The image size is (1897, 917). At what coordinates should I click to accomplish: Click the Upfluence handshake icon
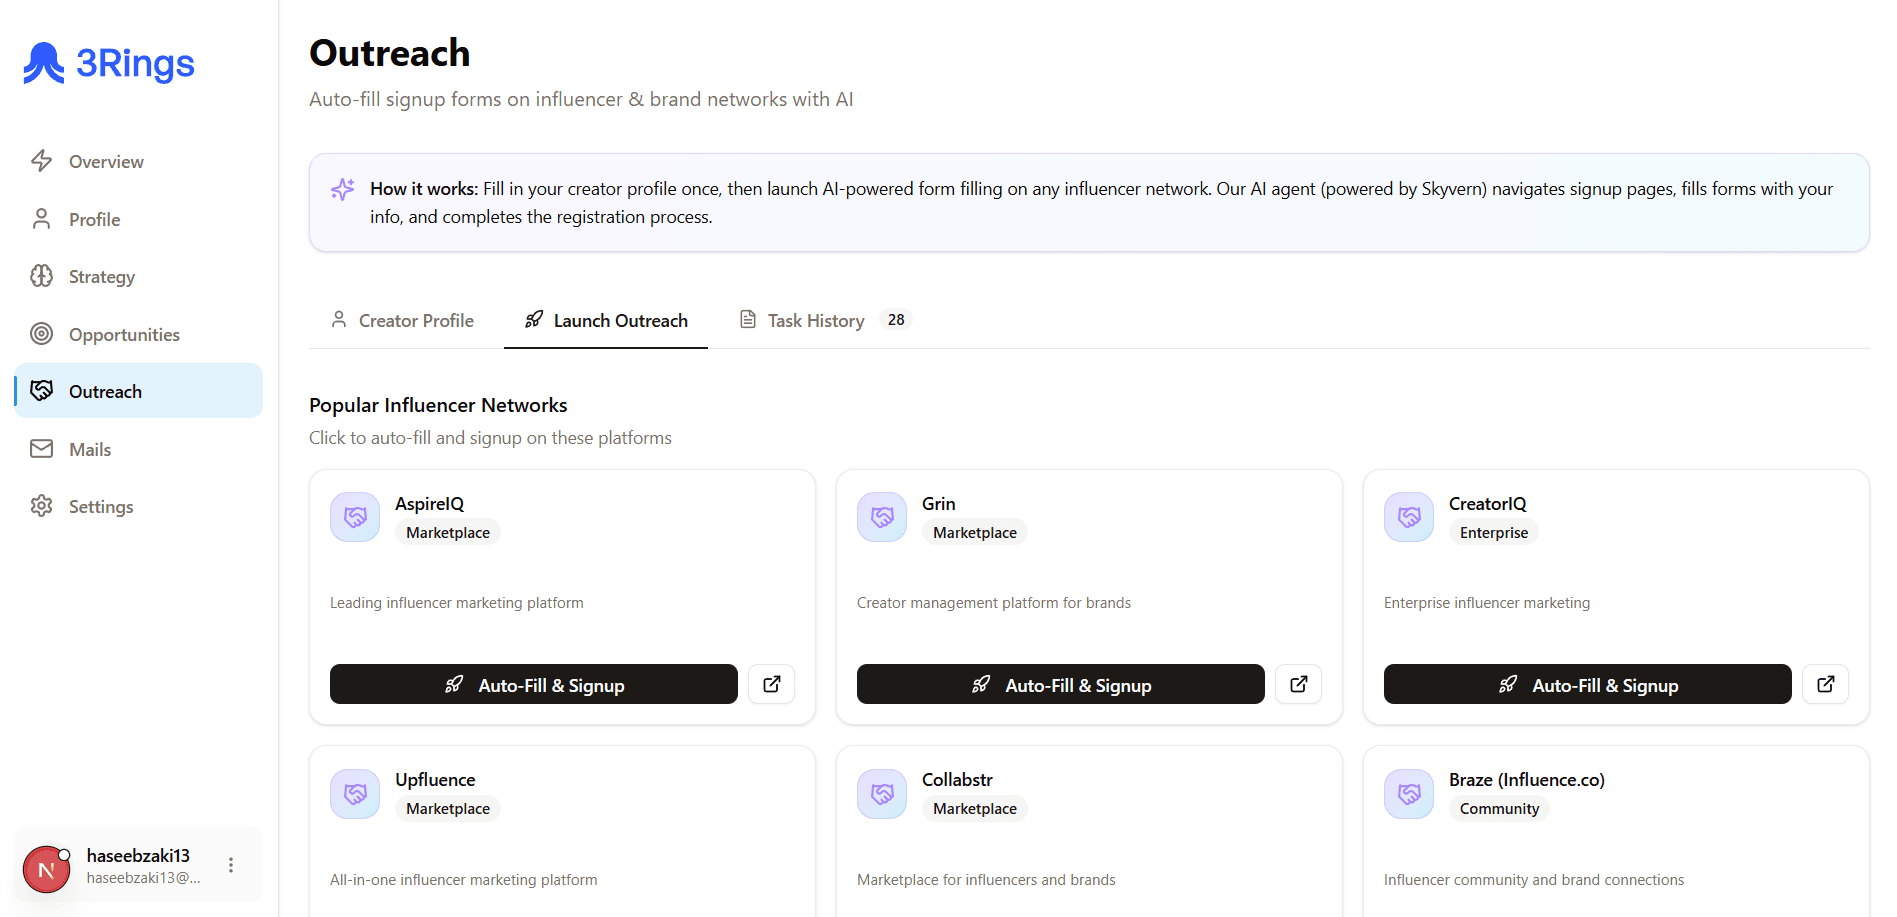tap(355, 794)
